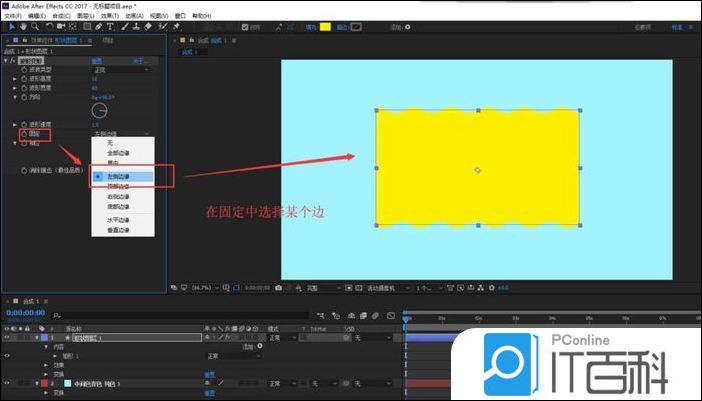Viewport: 702px width, 401px height.
Task: Toggle visibility eye of shape layer 1
Action: pyautogui.click(x=7, y=338)
